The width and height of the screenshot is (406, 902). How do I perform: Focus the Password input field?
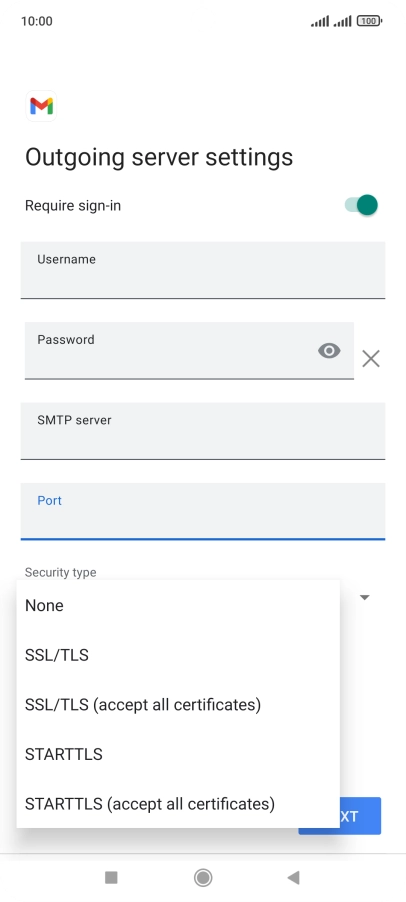(189, 350)
